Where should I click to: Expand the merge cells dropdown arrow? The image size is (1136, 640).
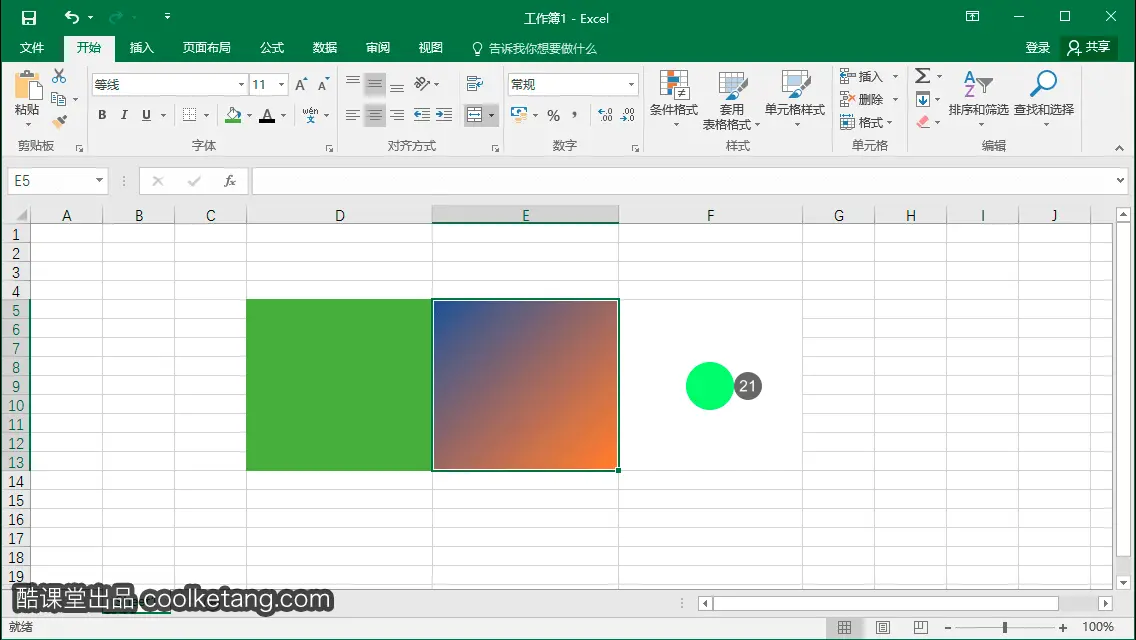click(491, 115)
